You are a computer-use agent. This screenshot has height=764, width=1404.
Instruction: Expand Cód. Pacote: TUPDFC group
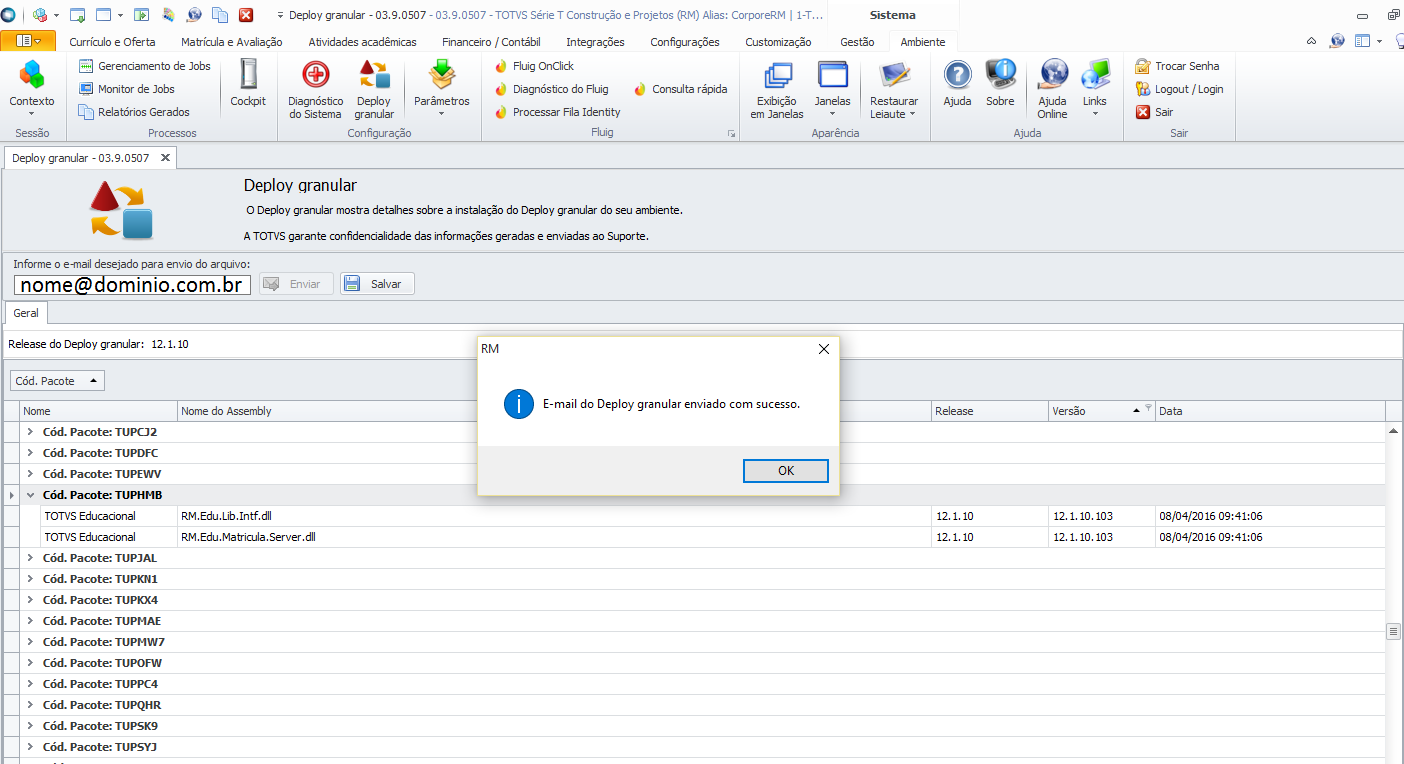30,453
